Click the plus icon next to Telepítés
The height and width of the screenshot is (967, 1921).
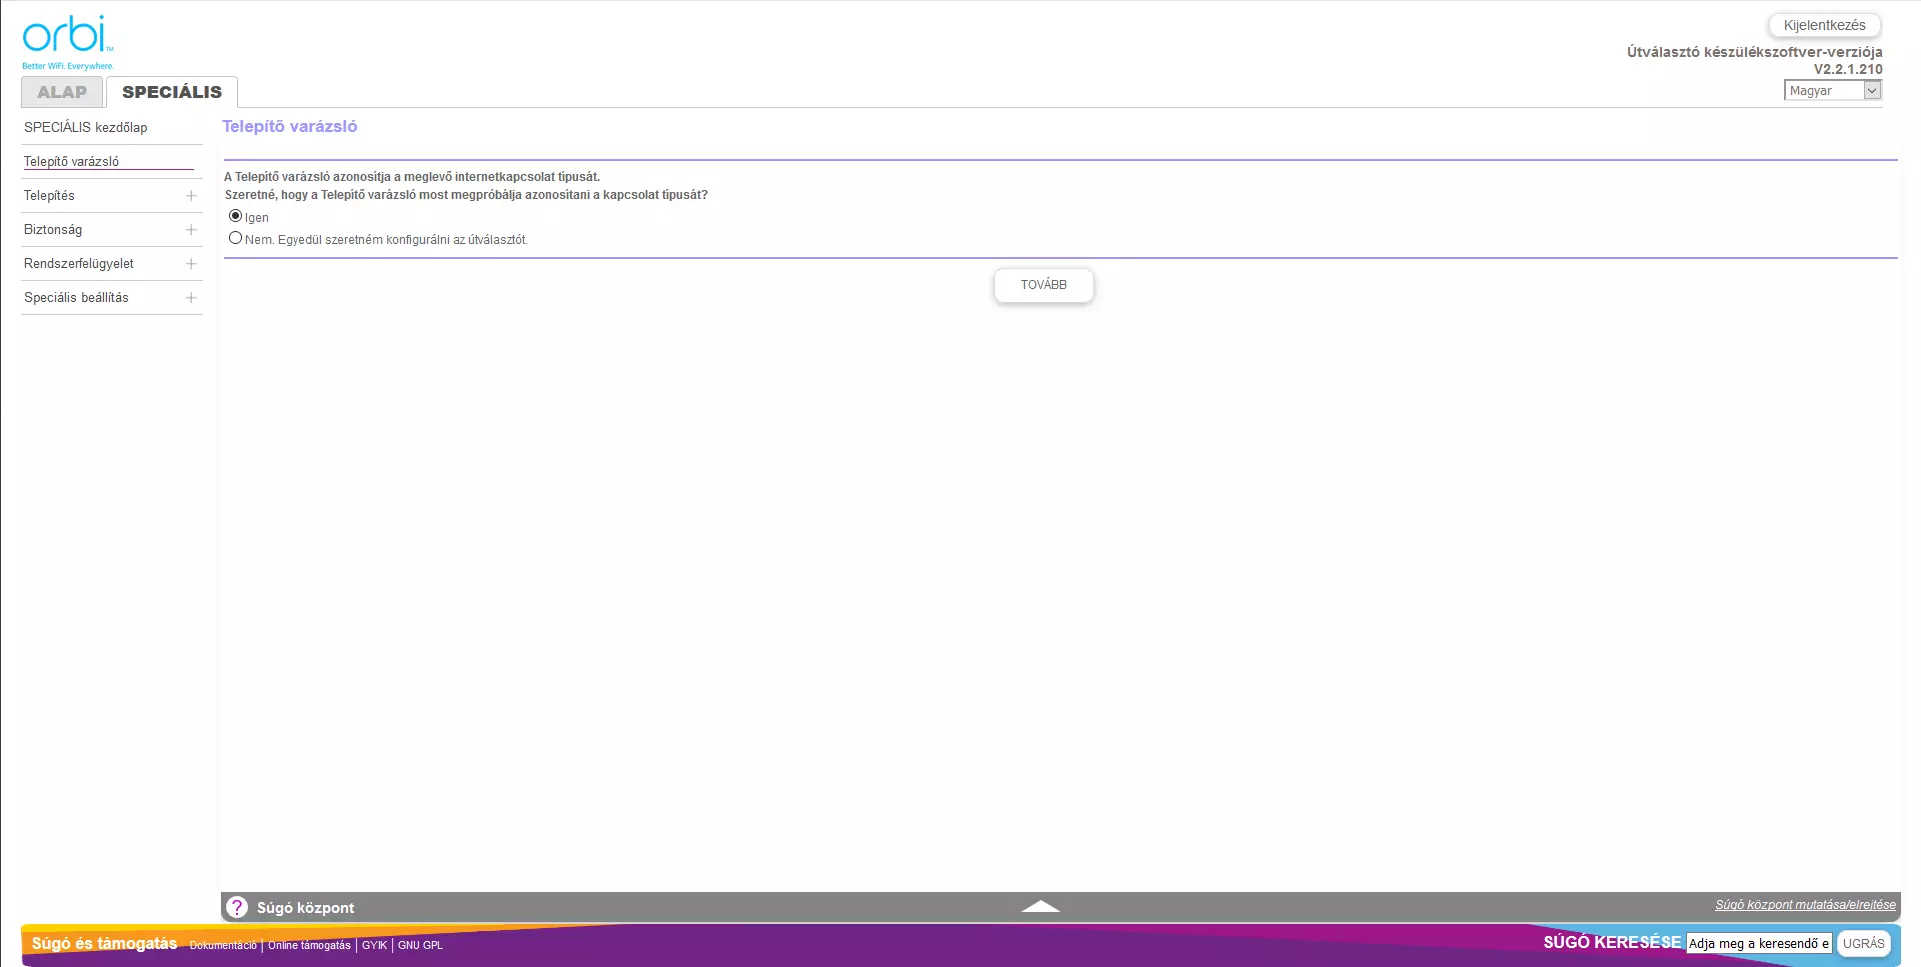(x=191, y=196)
